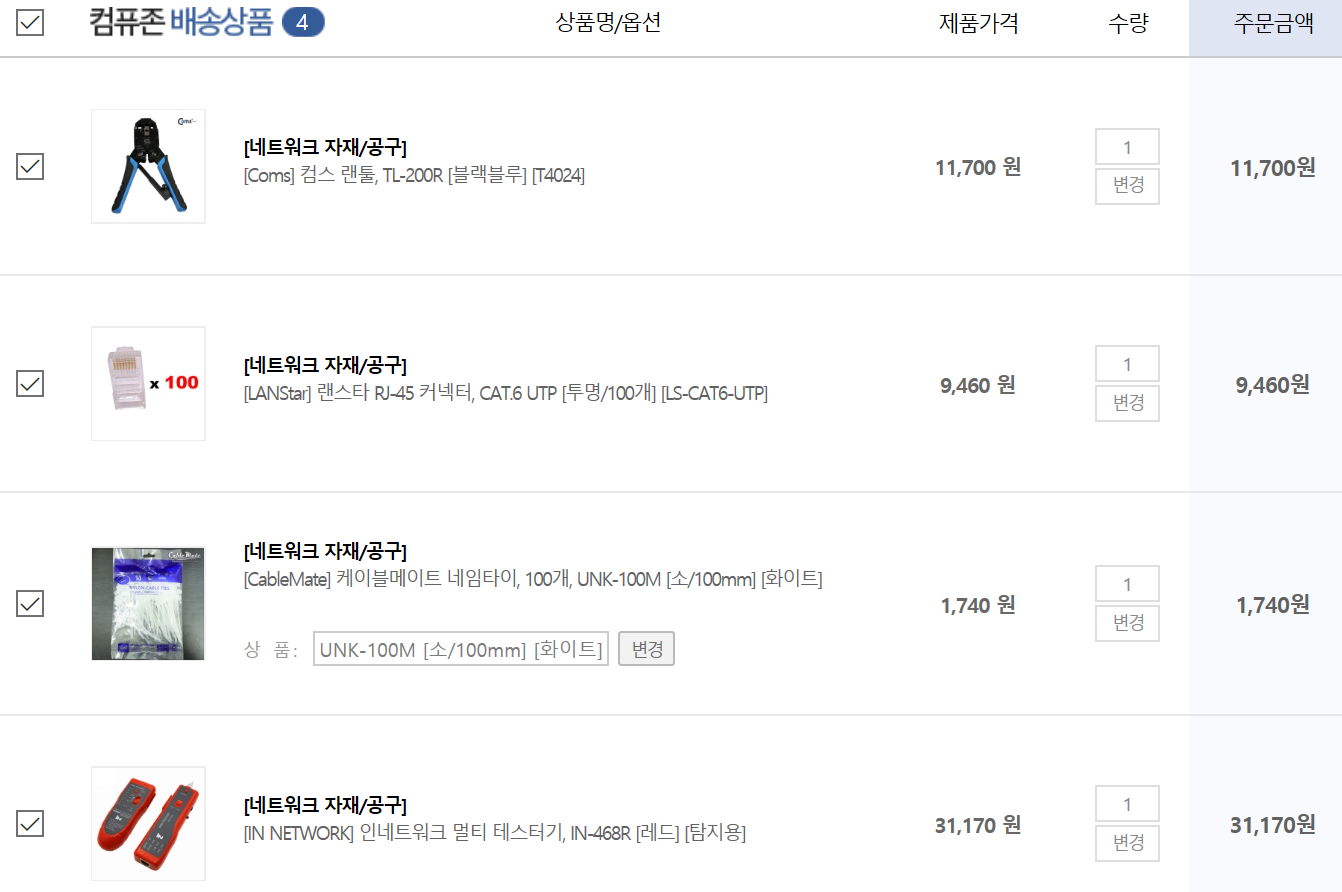Uncheck the CableMate cable tie checkbox
1342x892 pixels.
point(30,604)
